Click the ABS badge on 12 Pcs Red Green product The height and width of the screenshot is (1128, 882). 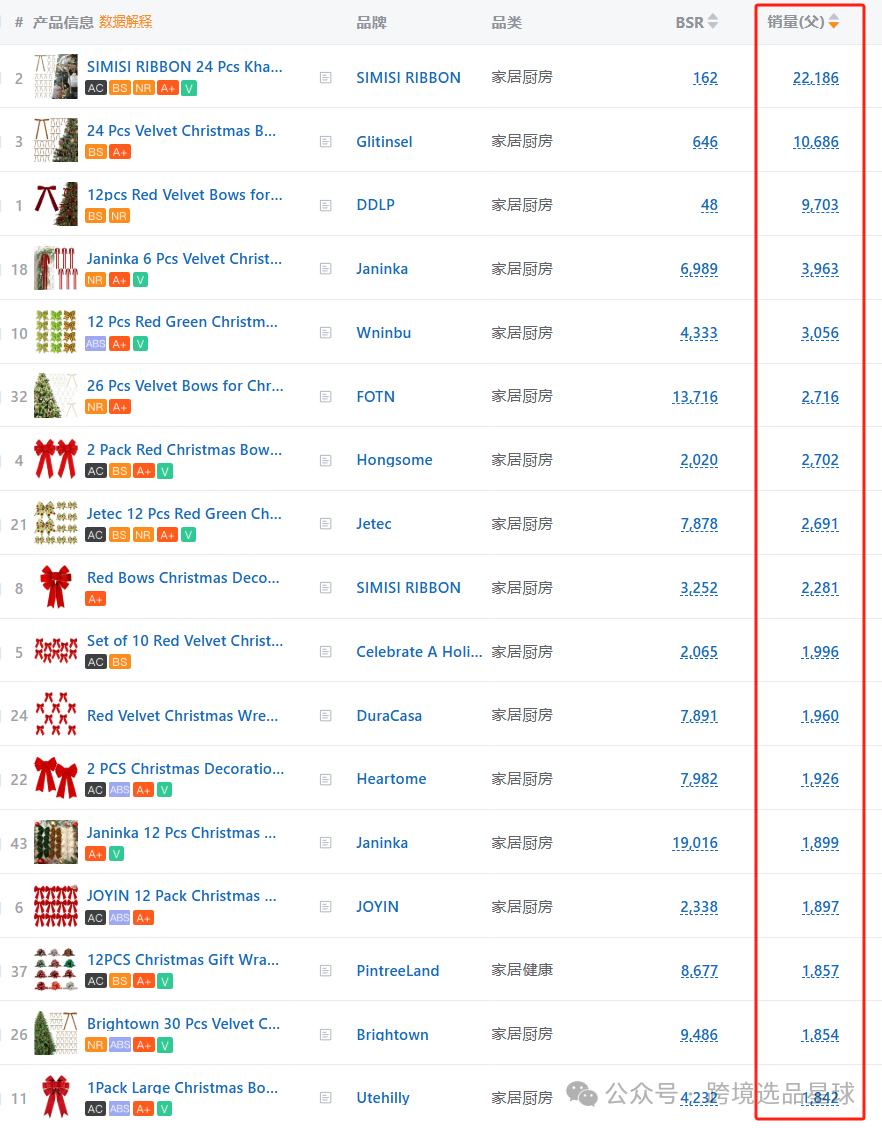[96, 344]
